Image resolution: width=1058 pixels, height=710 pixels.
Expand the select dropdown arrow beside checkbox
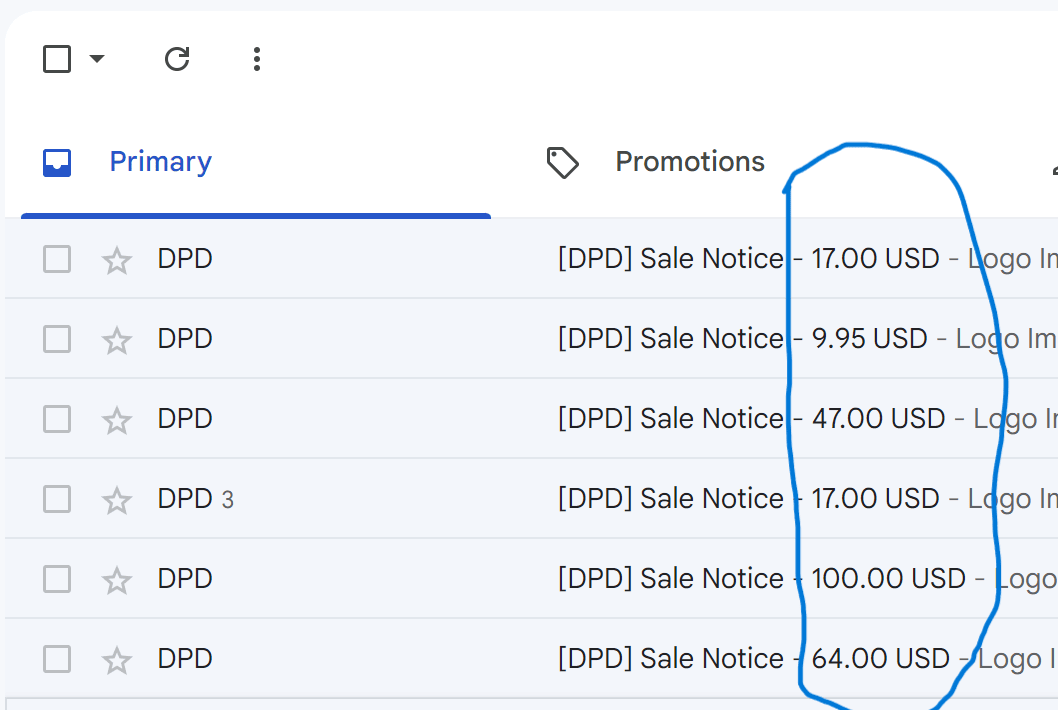(x=97, y=59)
